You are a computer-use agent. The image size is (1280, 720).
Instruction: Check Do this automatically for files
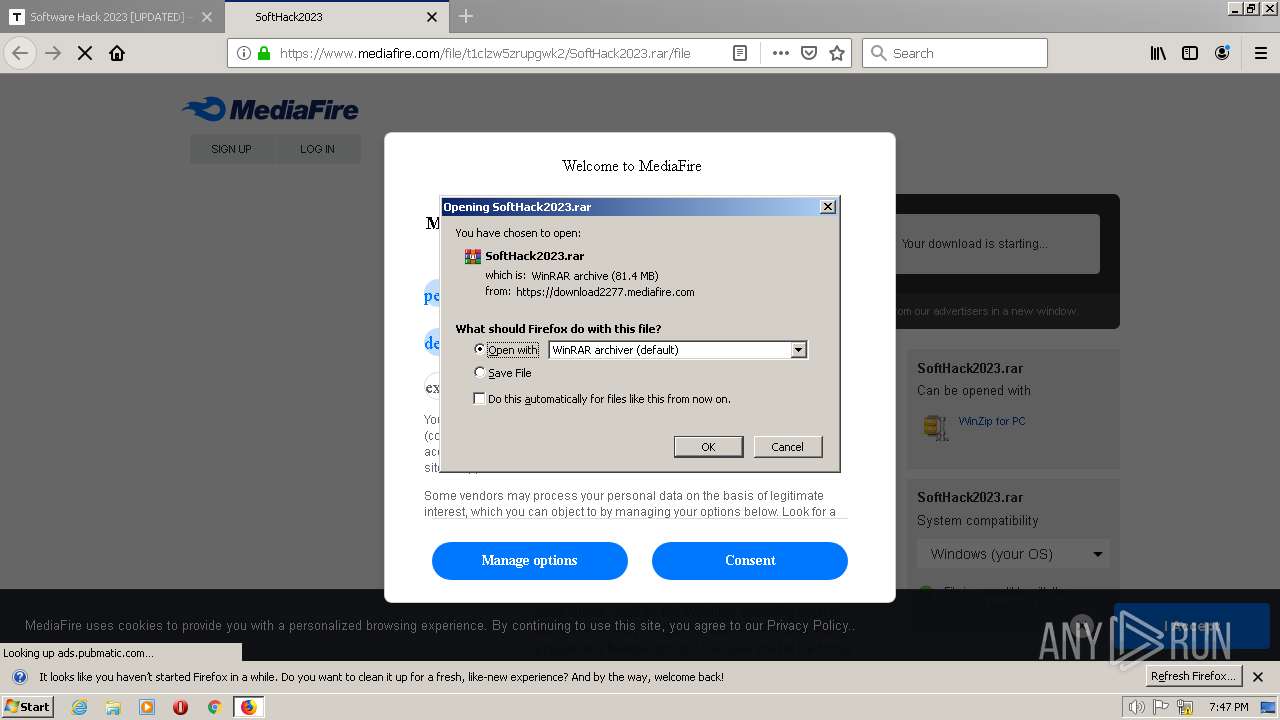coord(479,398)
